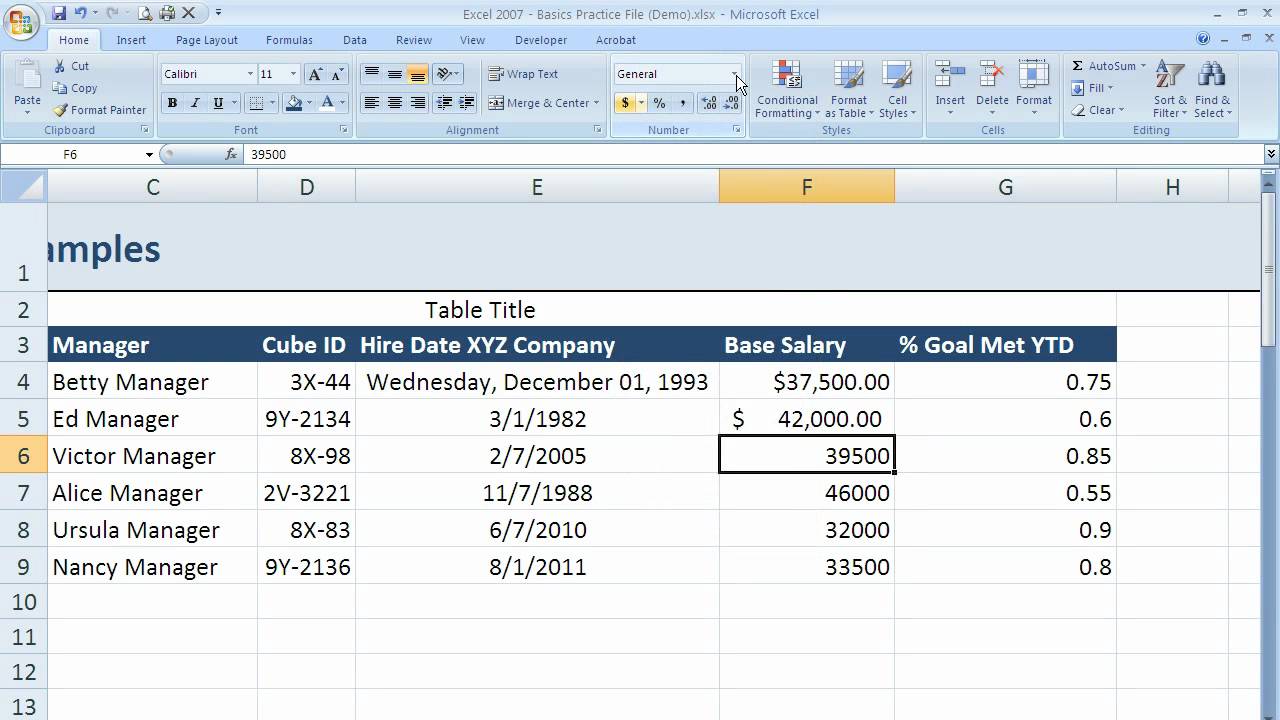Toggle top vertical alignment
Image resolution: width=1280 pixels, height=720 pixels.
click(372, 74)
